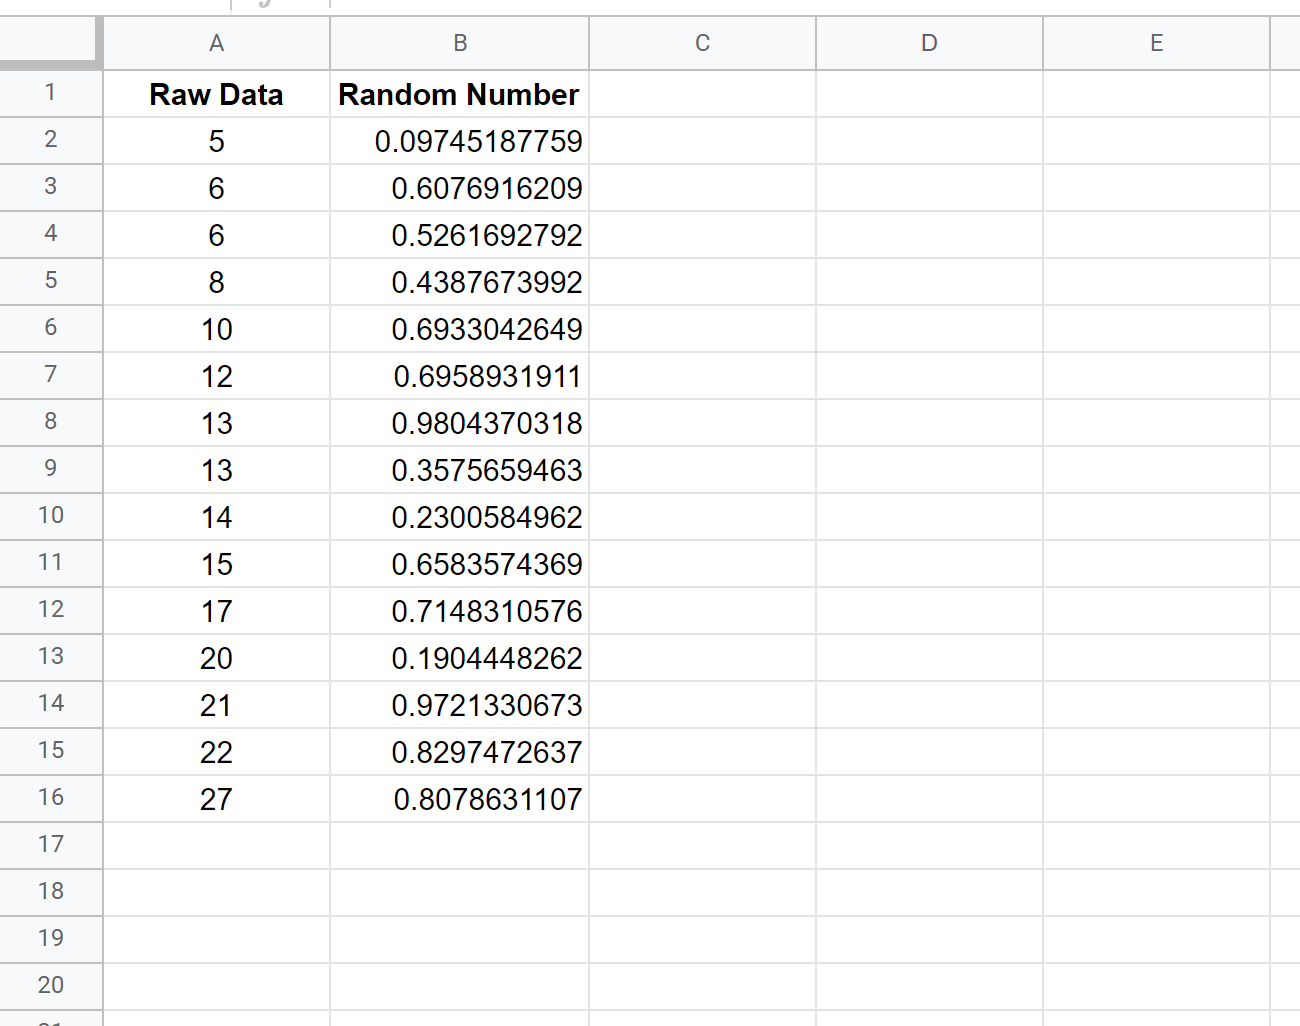Select Raw Data value 10 cell

pos(216,330)
